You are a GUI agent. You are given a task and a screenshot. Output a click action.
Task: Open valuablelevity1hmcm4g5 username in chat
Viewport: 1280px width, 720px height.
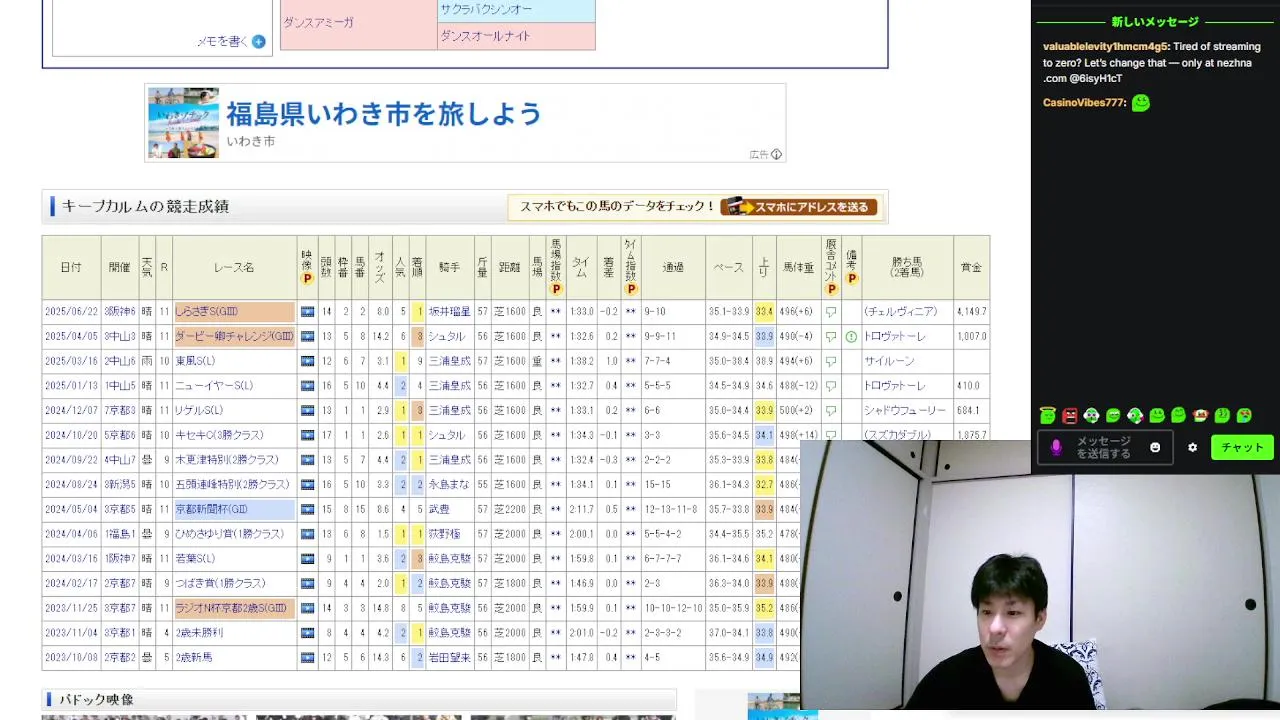[1105, 46]
